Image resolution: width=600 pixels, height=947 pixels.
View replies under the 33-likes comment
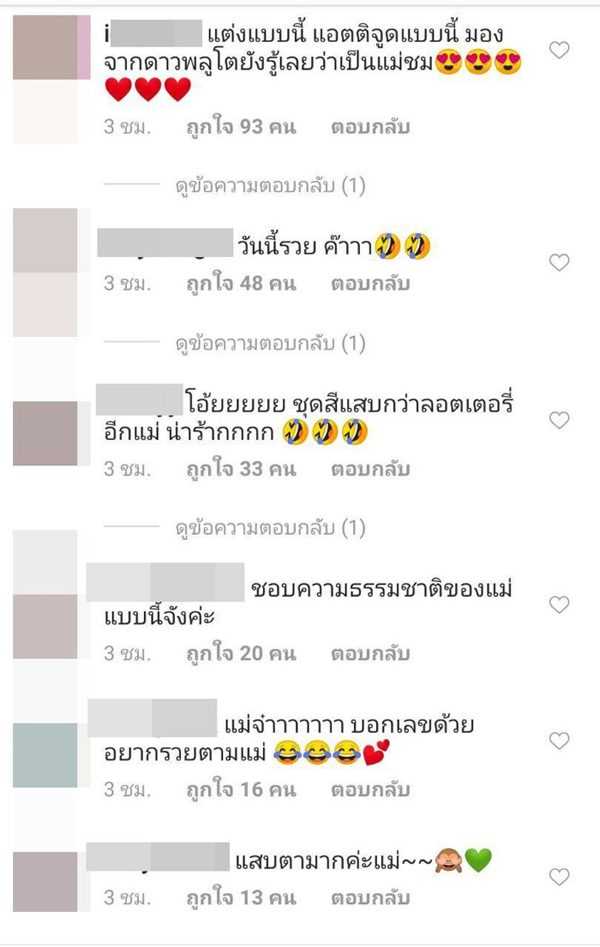point(270,528)
